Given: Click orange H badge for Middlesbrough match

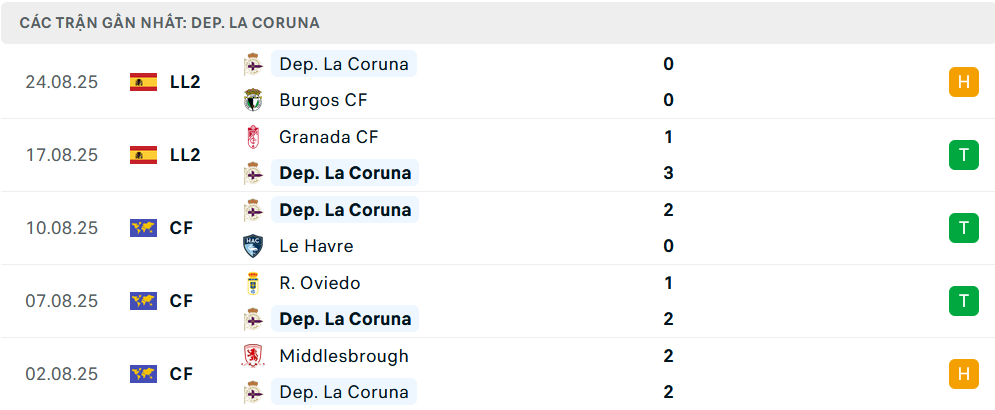Looking at the screenshot, I should (963, 374).
